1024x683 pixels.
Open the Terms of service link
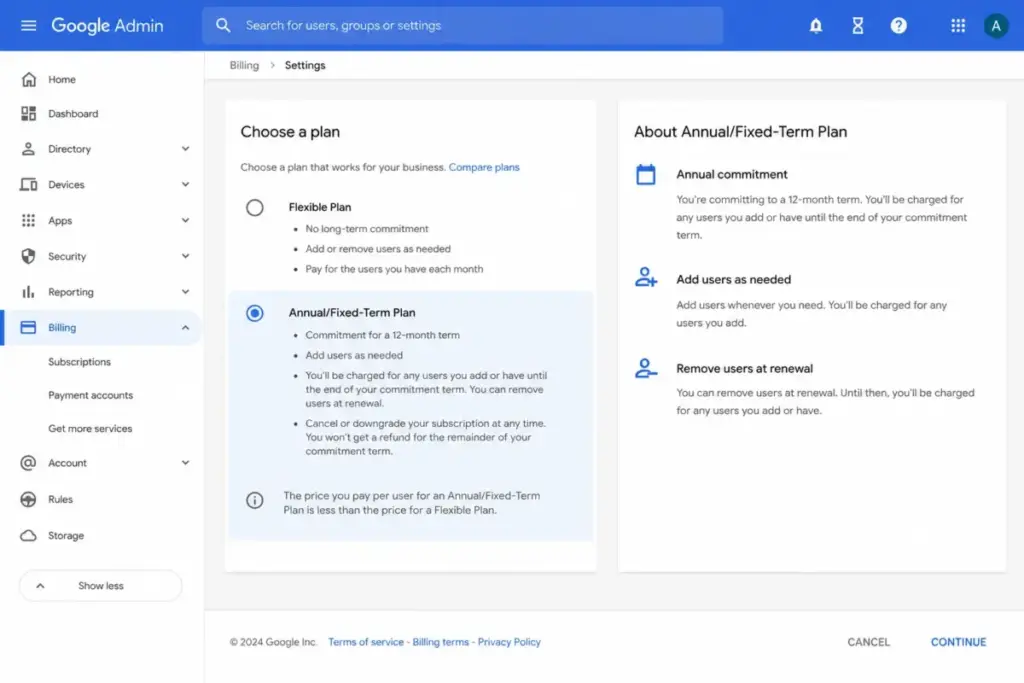tap(366, 642)
